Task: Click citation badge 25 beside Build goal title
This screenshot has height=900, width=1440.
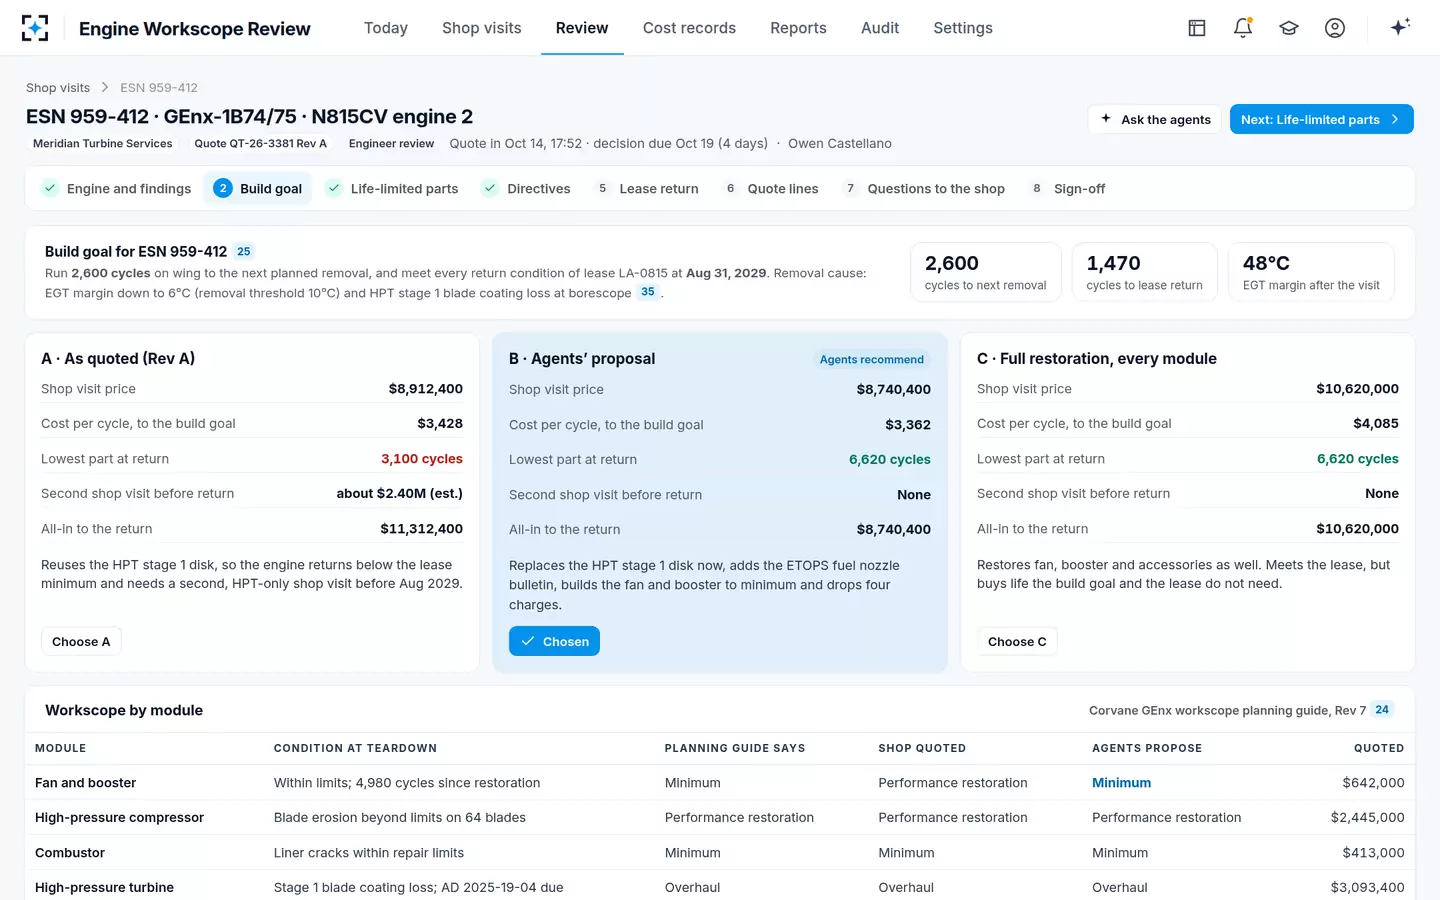Action: tap(244, 252)
